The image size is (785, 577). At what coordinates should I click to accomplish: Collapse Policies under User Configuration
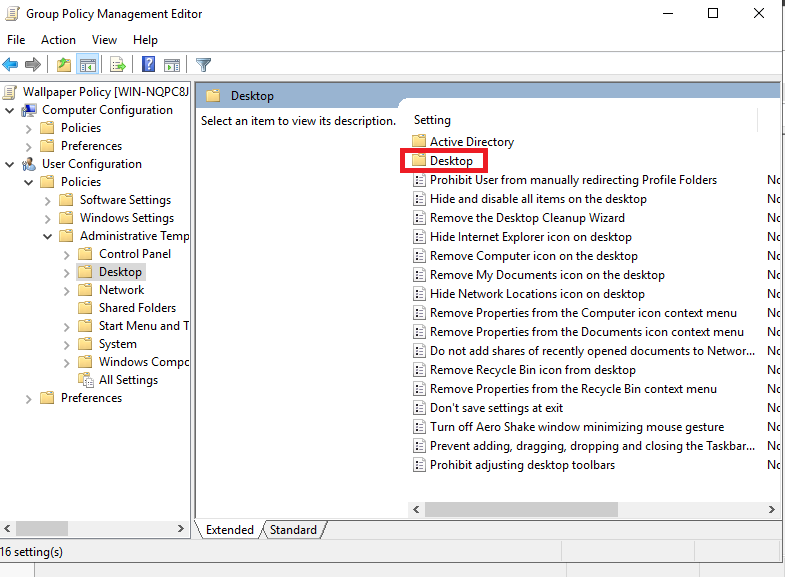29,182
